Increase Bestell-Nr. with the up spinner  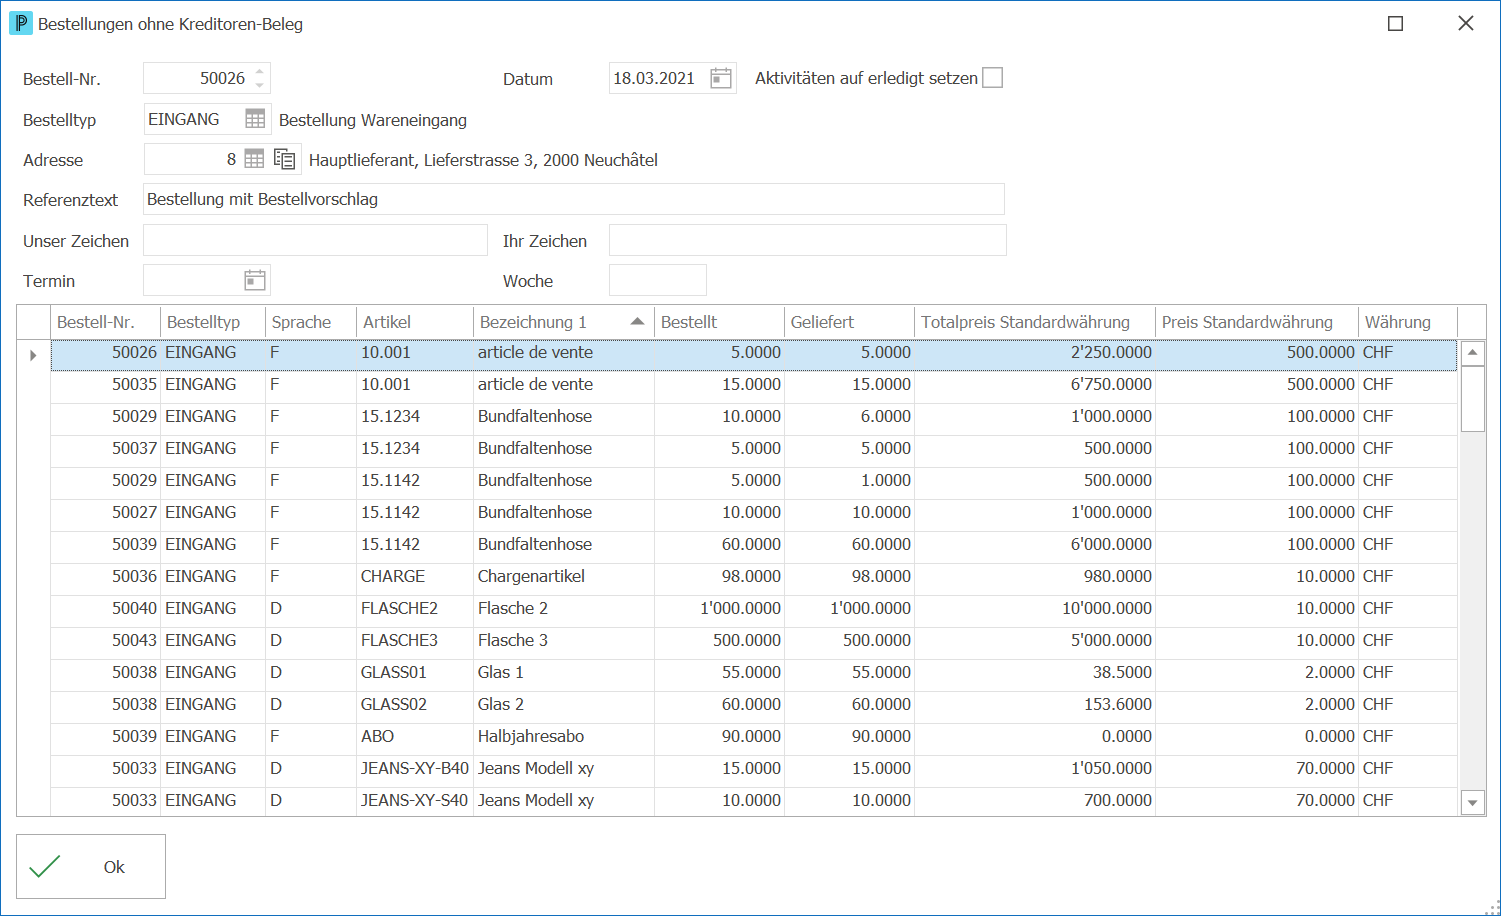(x=260, y=71)
